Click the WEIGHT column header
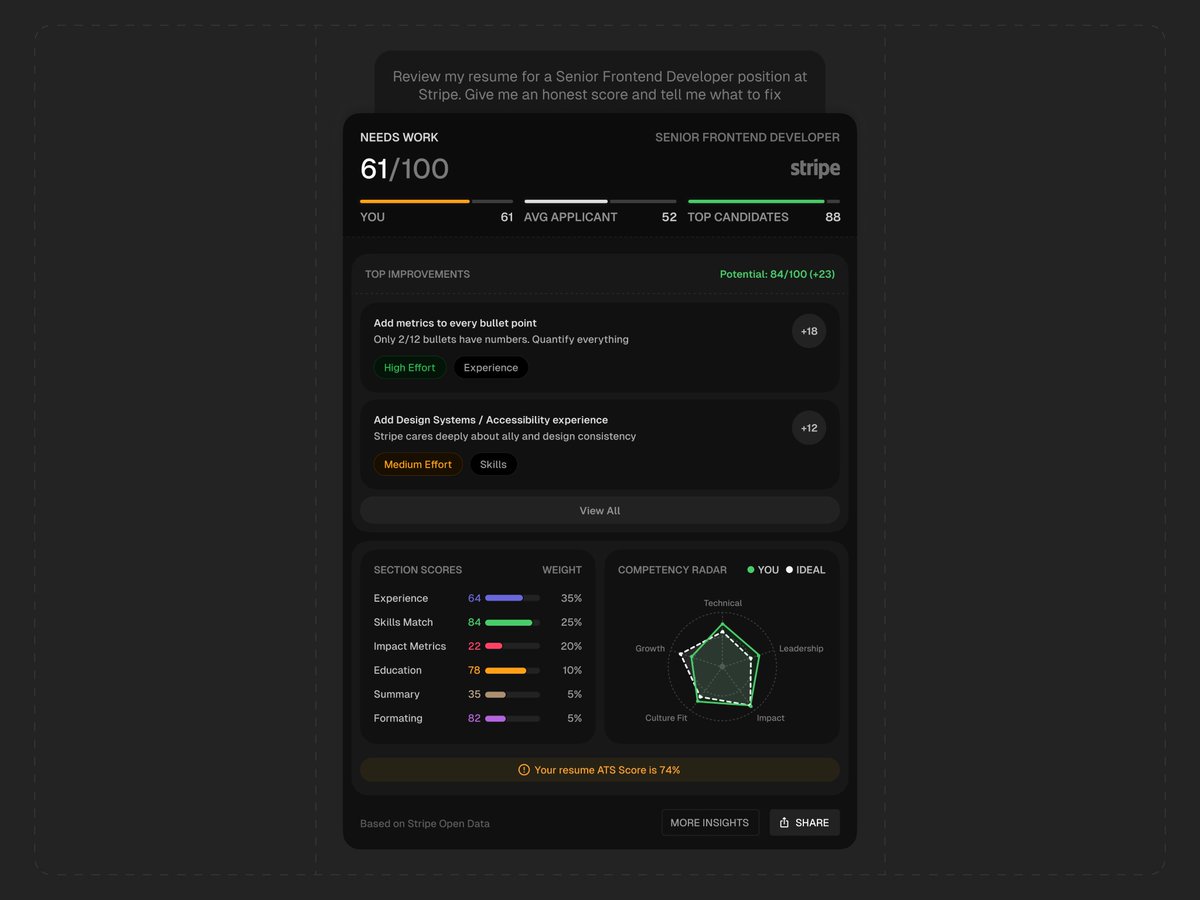Image resolution: width=1200 pixels, height=900 pixels. coord(562,570)
